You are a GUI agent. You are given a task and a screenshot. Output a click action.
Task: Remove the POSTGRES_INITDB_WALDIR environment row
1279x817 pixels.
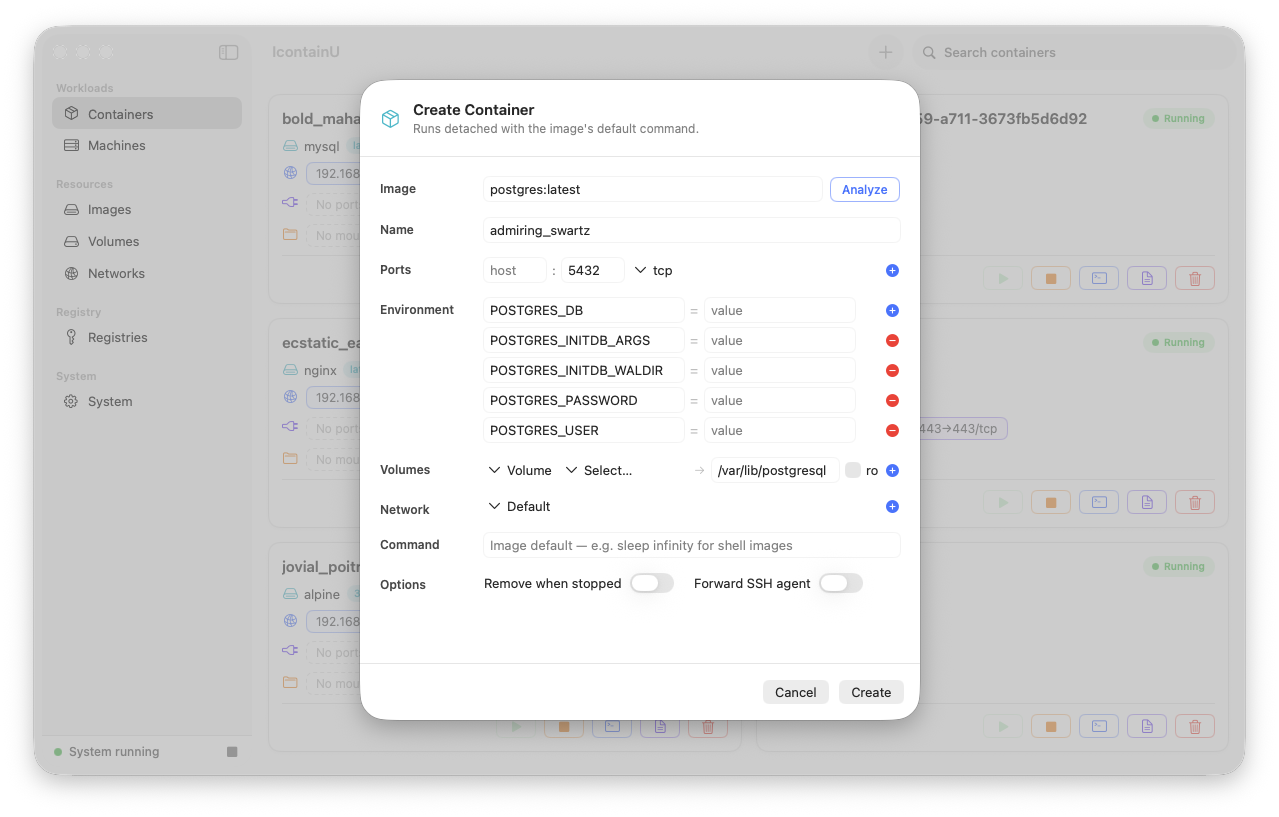892,370
